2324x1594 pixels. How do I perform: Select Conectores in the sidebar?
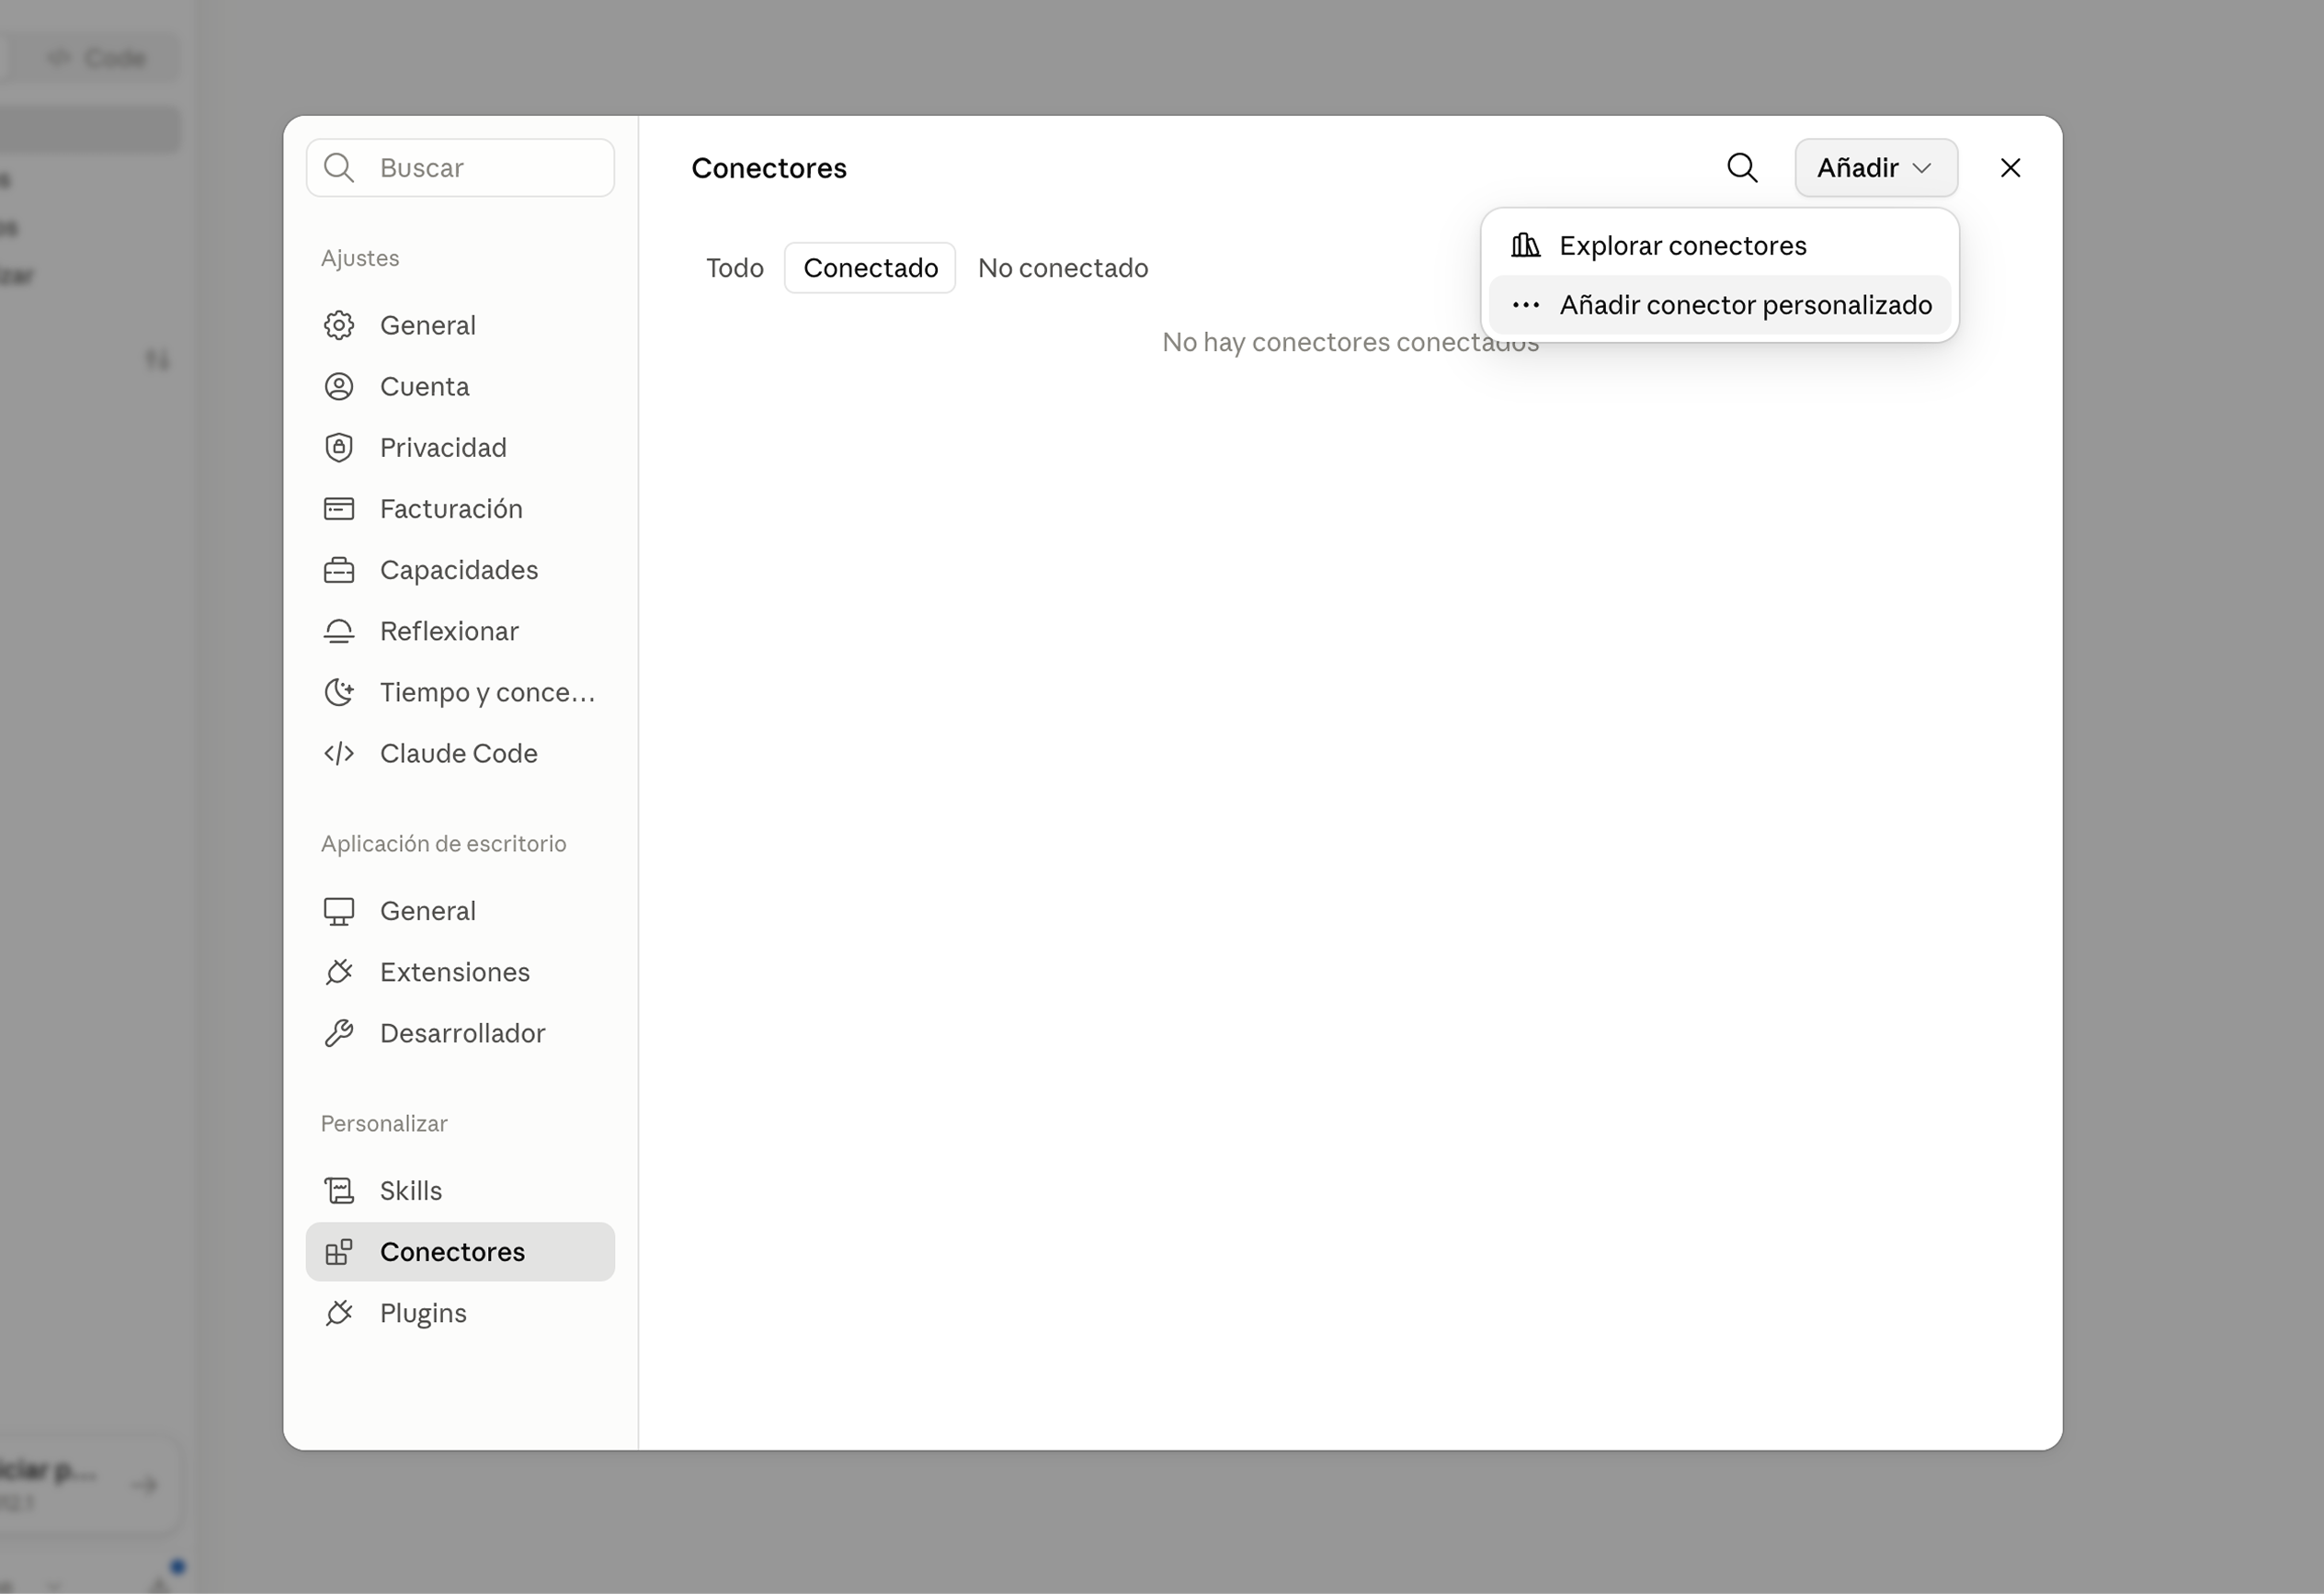(x=460, y=1252)
